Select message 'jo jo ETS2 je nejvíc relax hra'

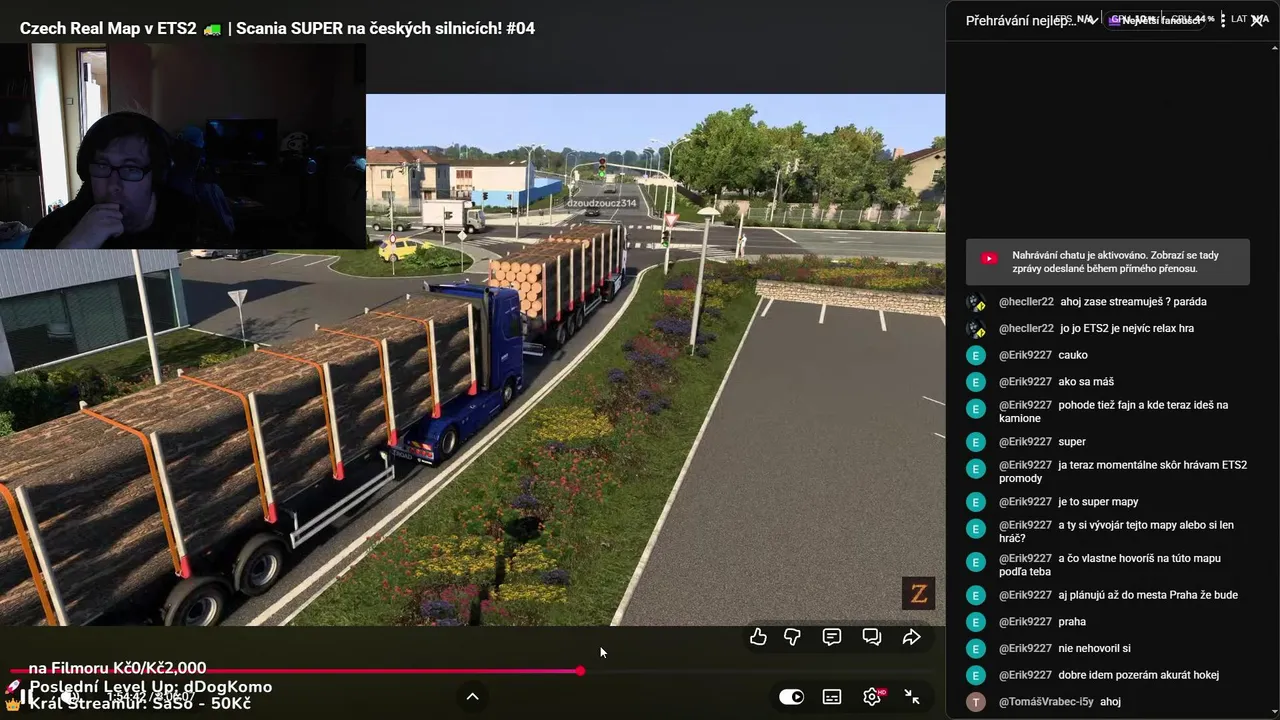(1127, 329)
